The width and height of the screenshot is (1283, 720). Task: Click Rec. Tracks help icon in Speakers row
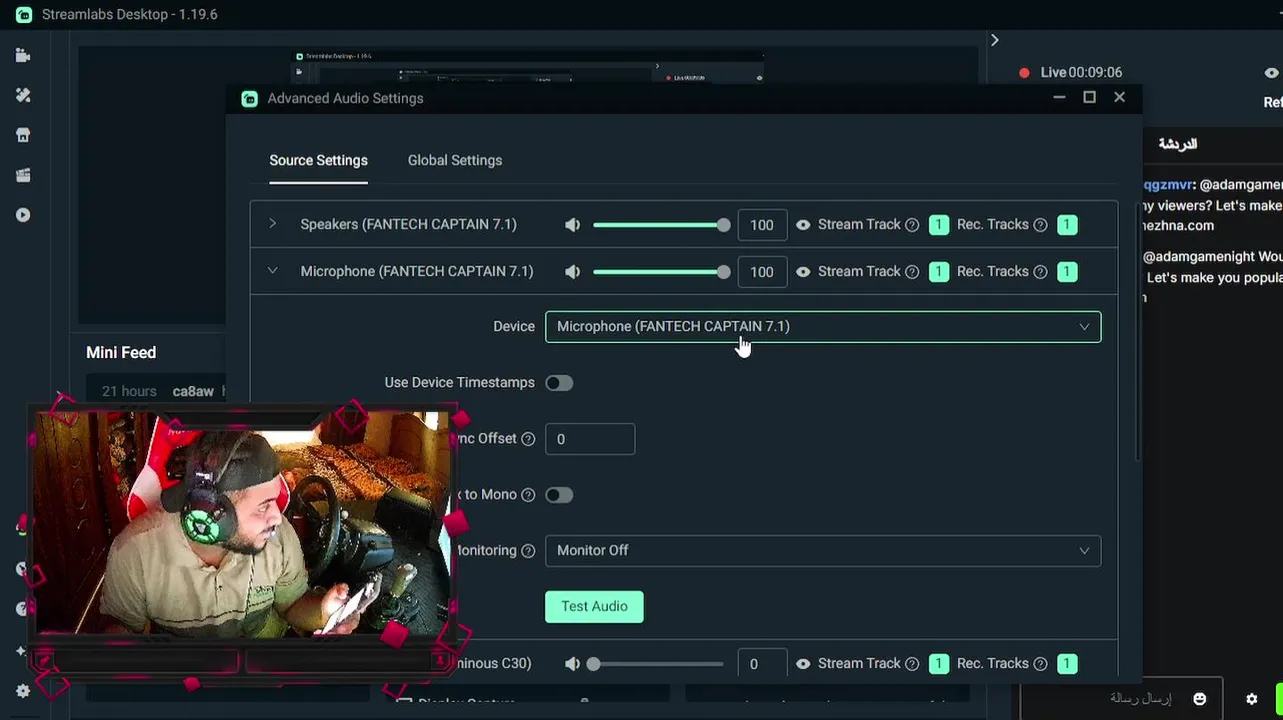(1040, 225)
